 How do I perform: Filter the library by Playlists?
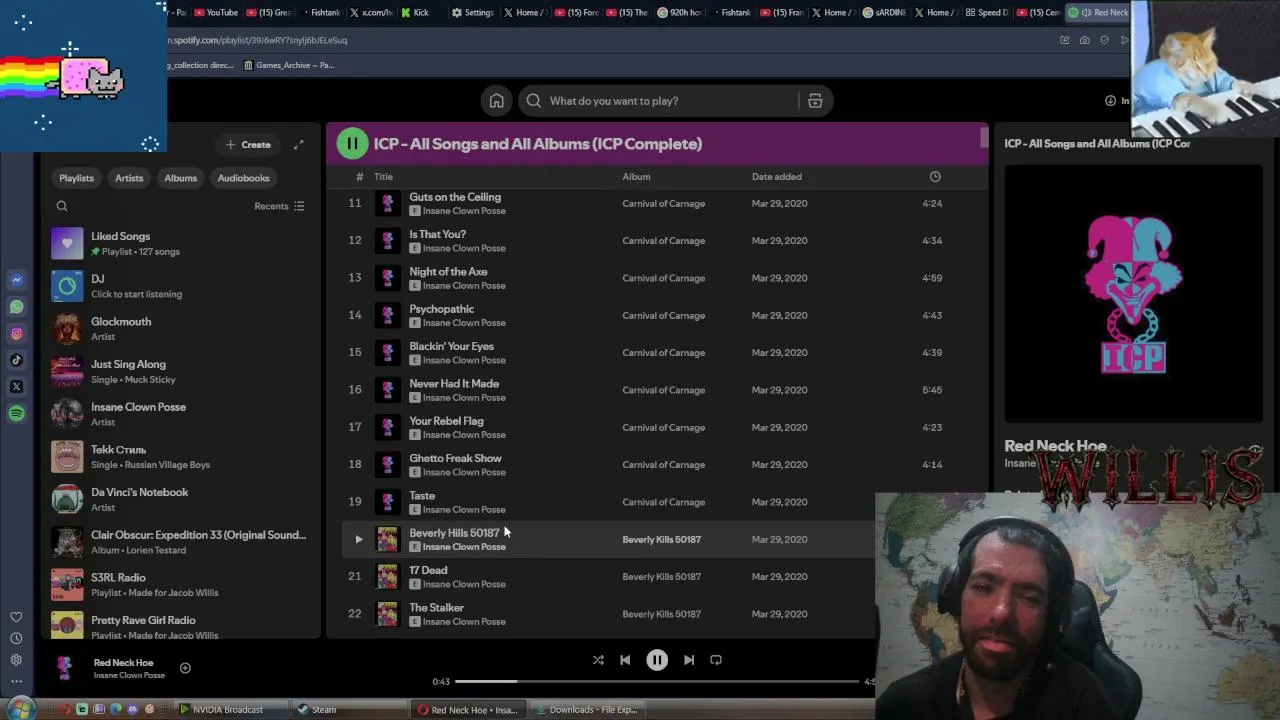76,178
